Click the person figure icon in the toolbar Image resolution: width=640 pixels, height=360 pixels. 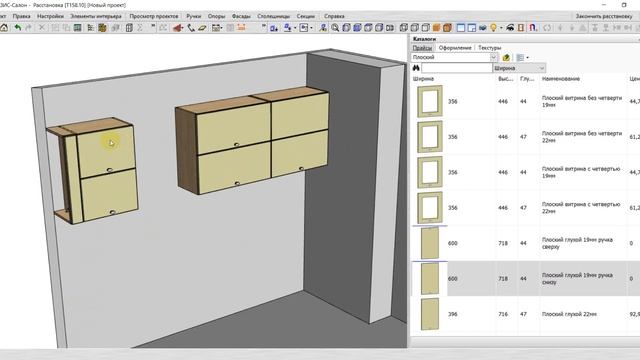click(x=323, y=28)
